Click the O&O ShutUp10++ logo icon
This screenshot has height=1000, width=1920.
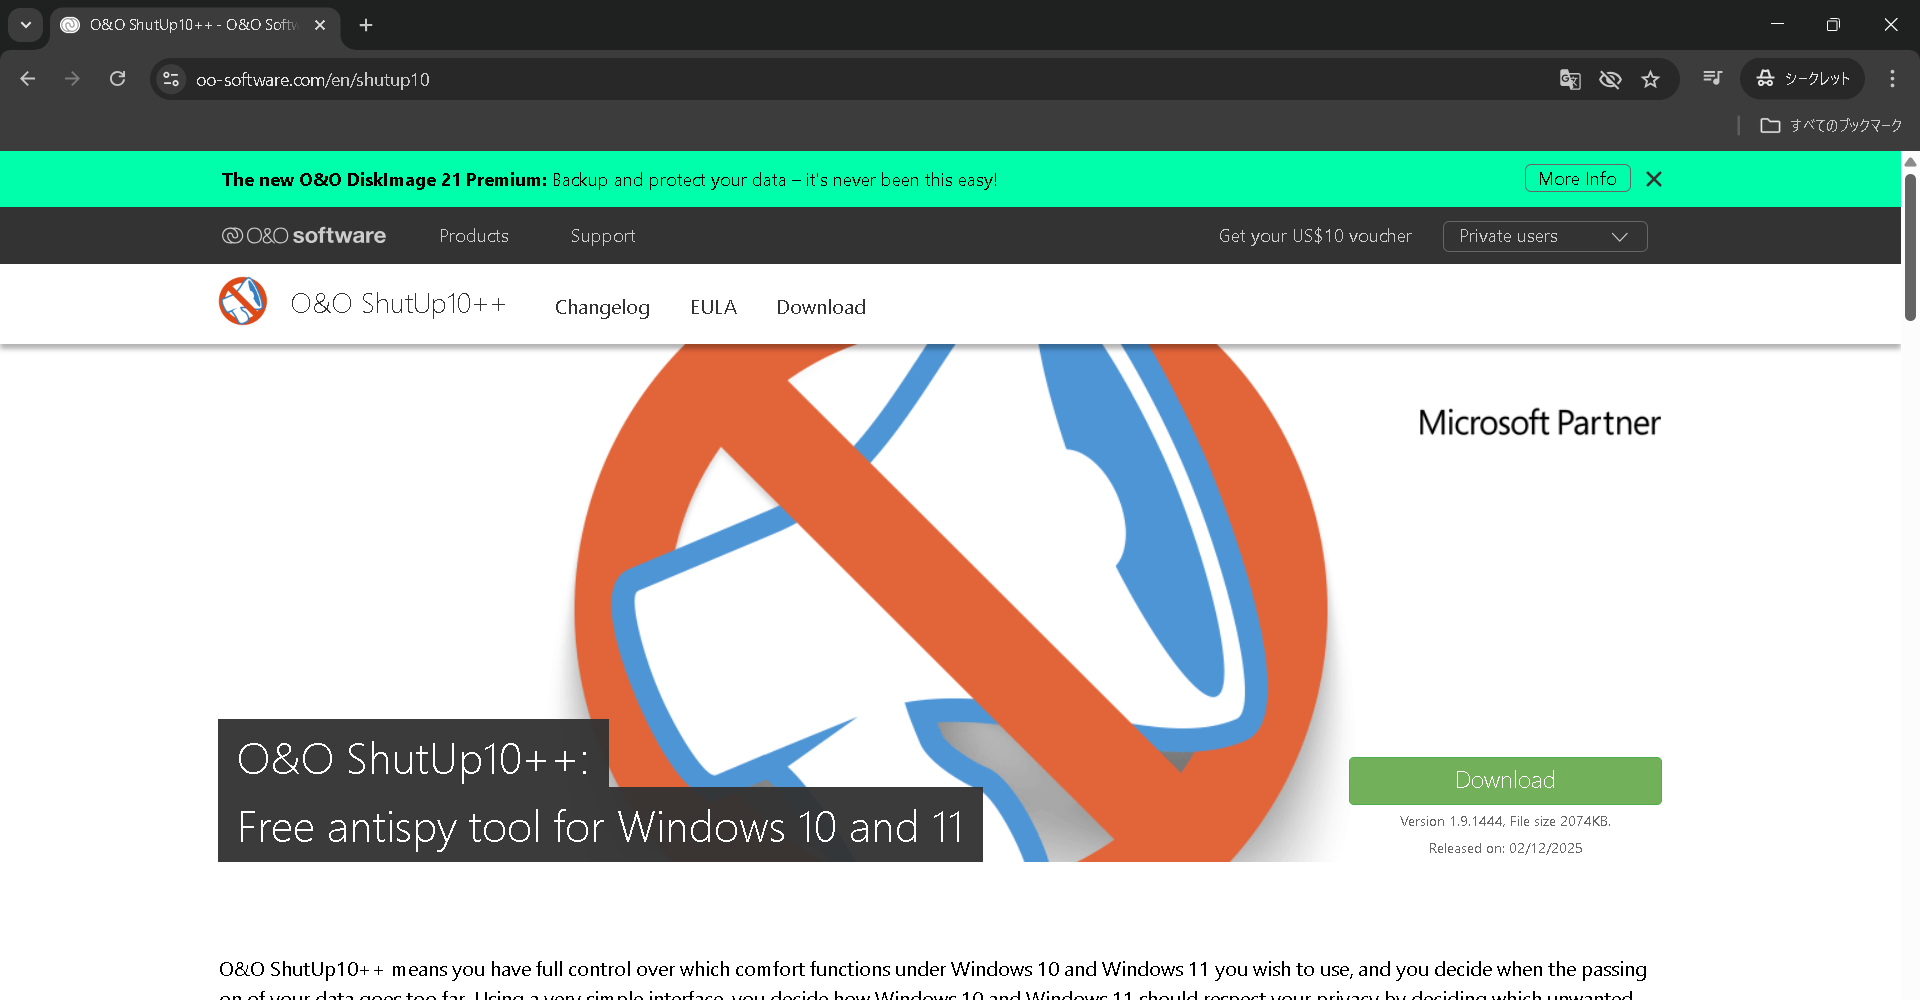pos(242,301)
